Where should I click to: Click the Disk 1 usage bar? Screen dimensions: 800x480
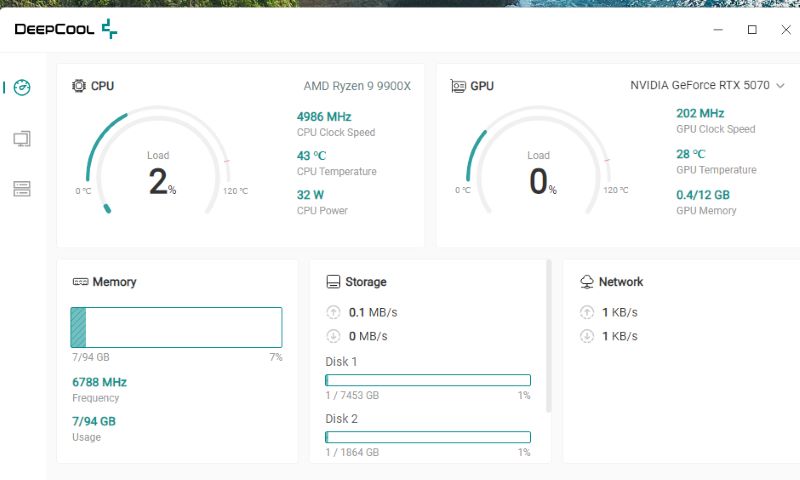coord(427,380)
